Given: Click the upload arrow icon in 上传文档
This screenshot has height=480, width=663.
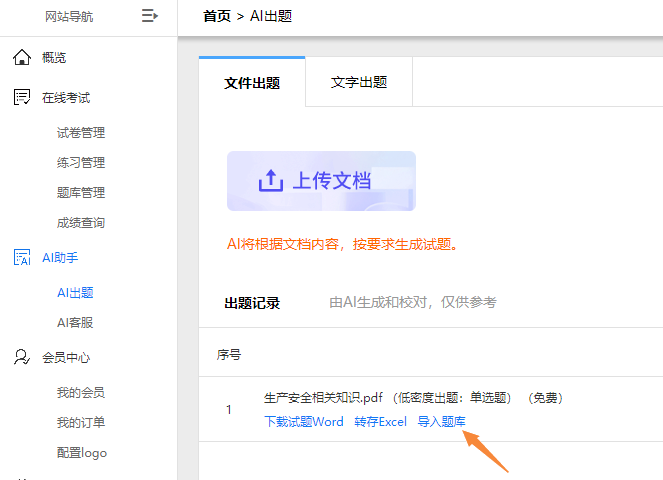Looking at the screenshot, I should 271,181.
